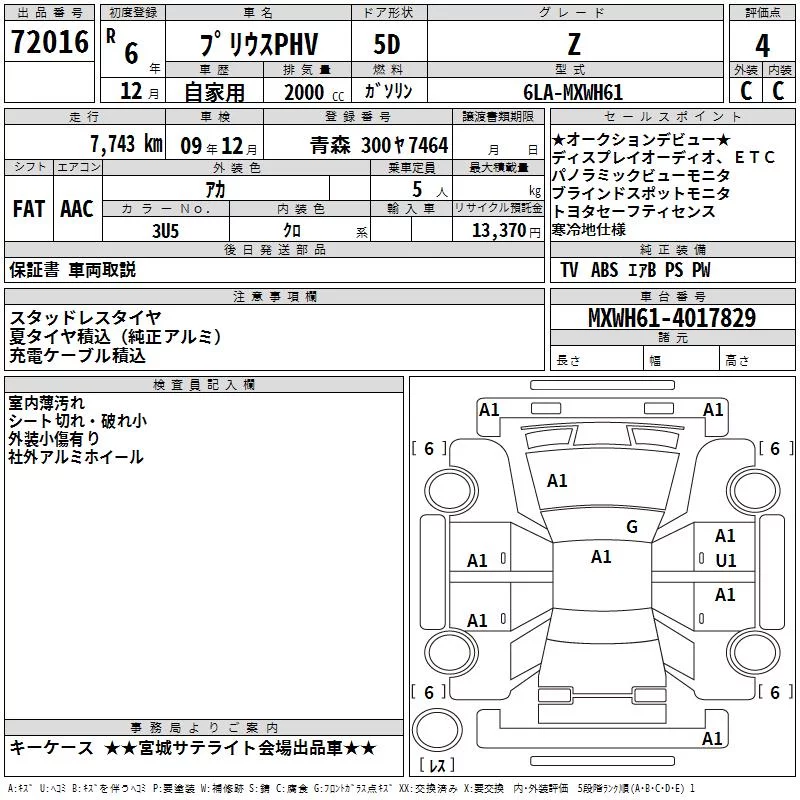800x800 pixels.
Task: Click トヨタセーフティセンス line
Action: [633, 211]
